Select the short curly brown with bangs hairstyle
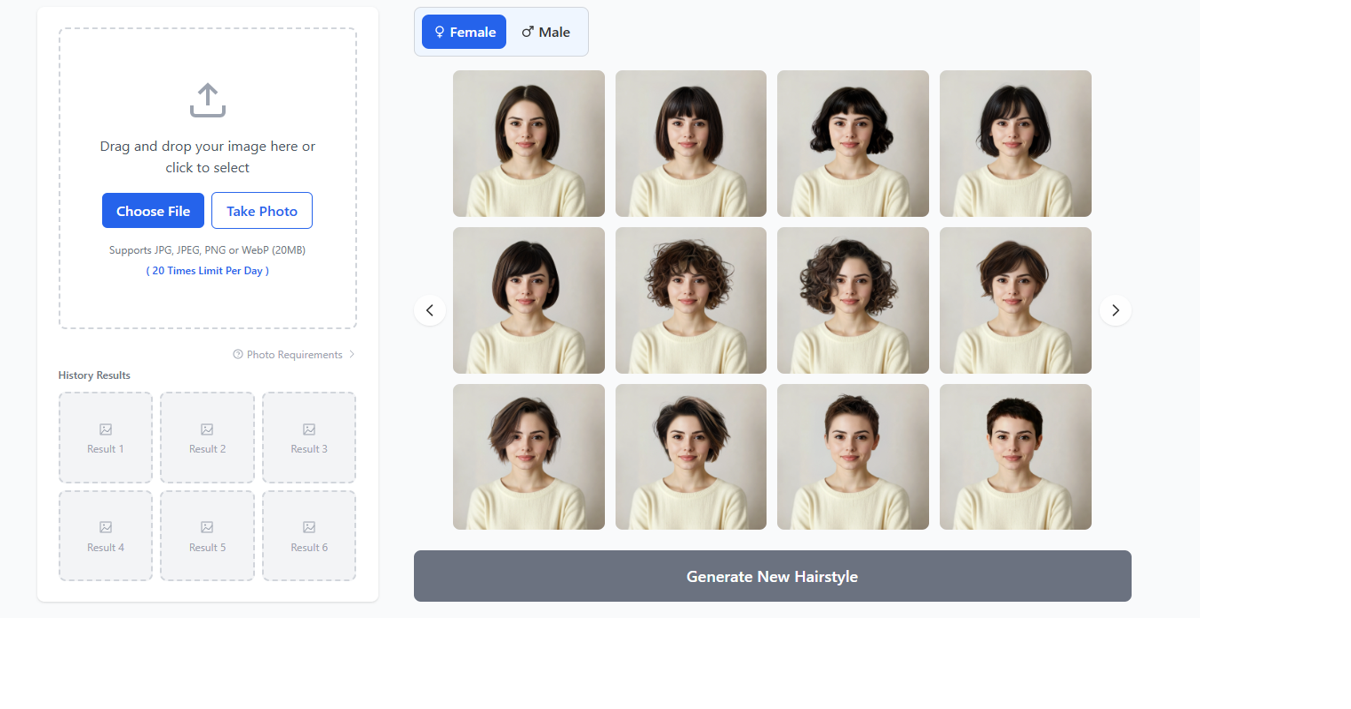The height and width of the screenshot is (709, 1351). (x=691, y=300)
